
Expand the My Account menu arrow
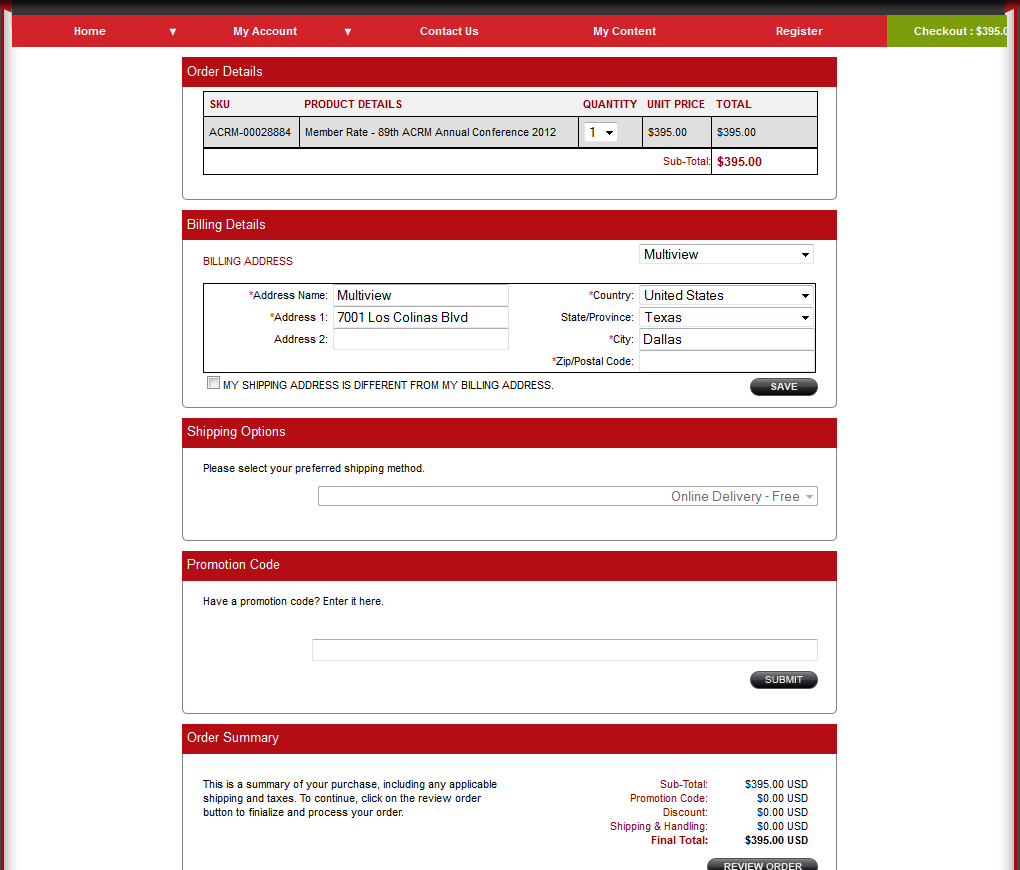(x=348, y=31)
